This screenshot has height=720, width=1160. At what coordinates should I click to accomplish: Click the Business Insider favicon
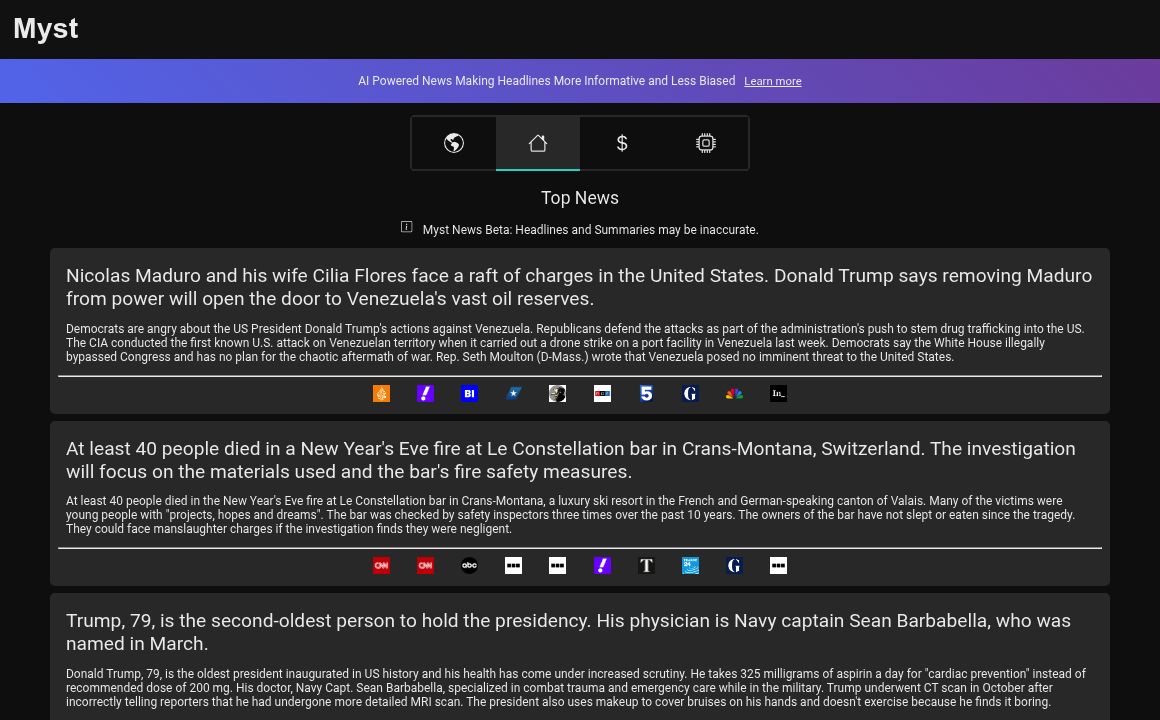coord(469,393)
